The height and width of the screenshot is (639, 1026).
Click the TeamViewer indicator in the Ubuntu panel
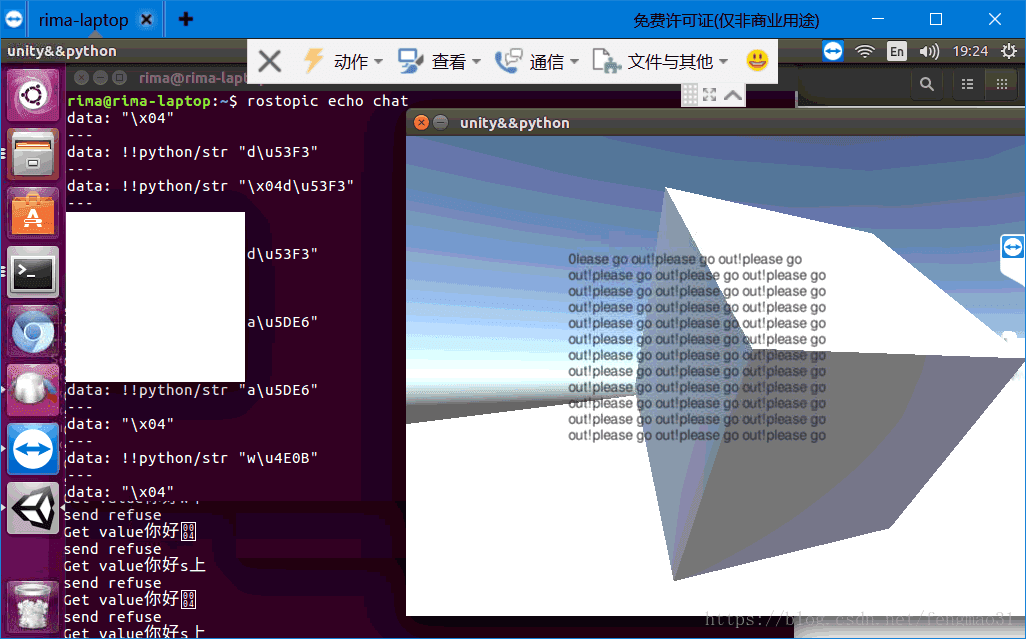tap(832, 51)
